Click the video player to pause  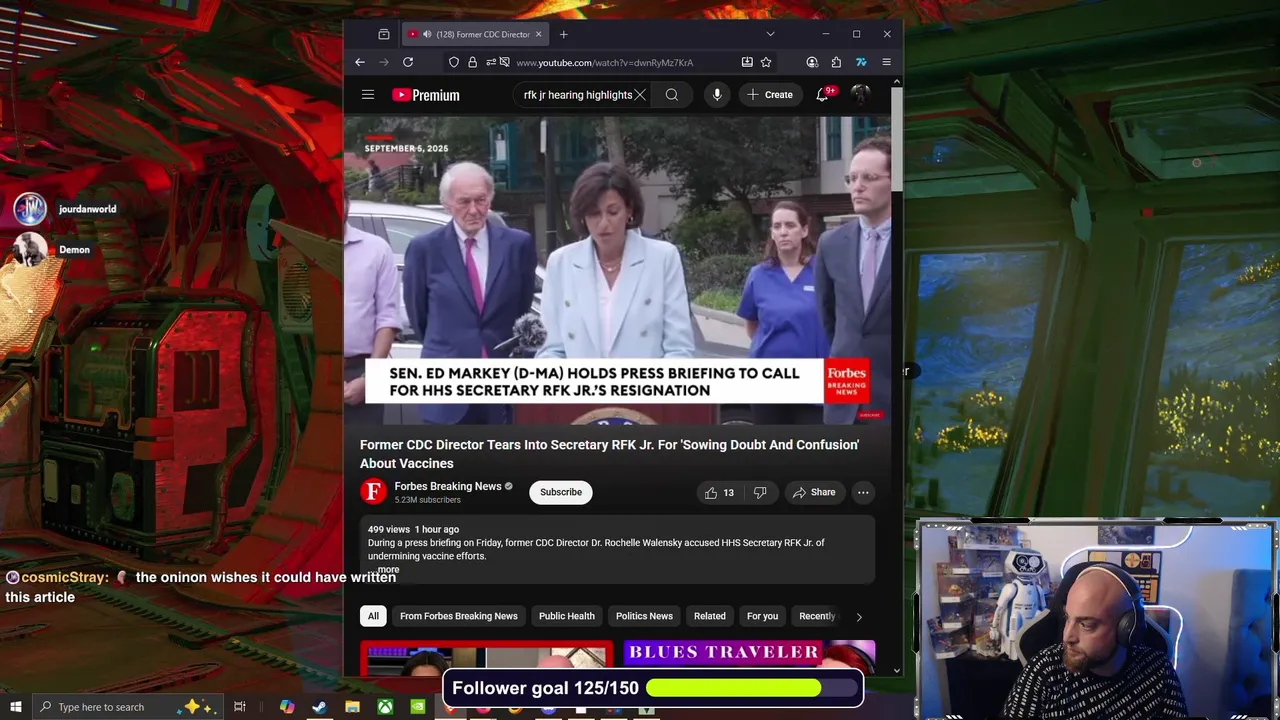pyautogui.click(x=617, y=270)
